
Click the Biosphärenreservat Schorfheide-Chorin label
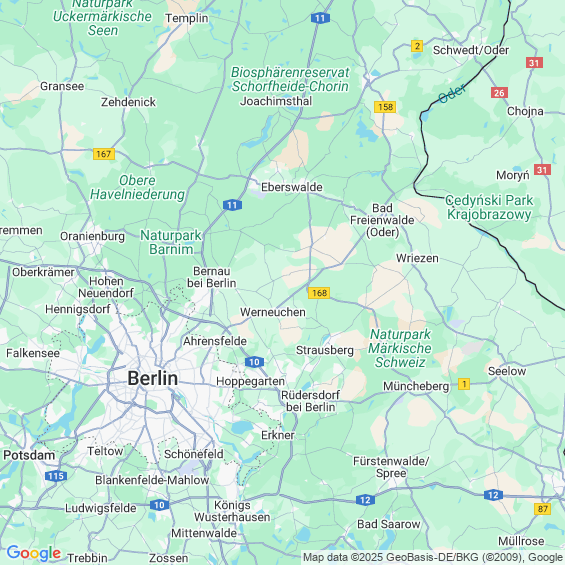290,79
